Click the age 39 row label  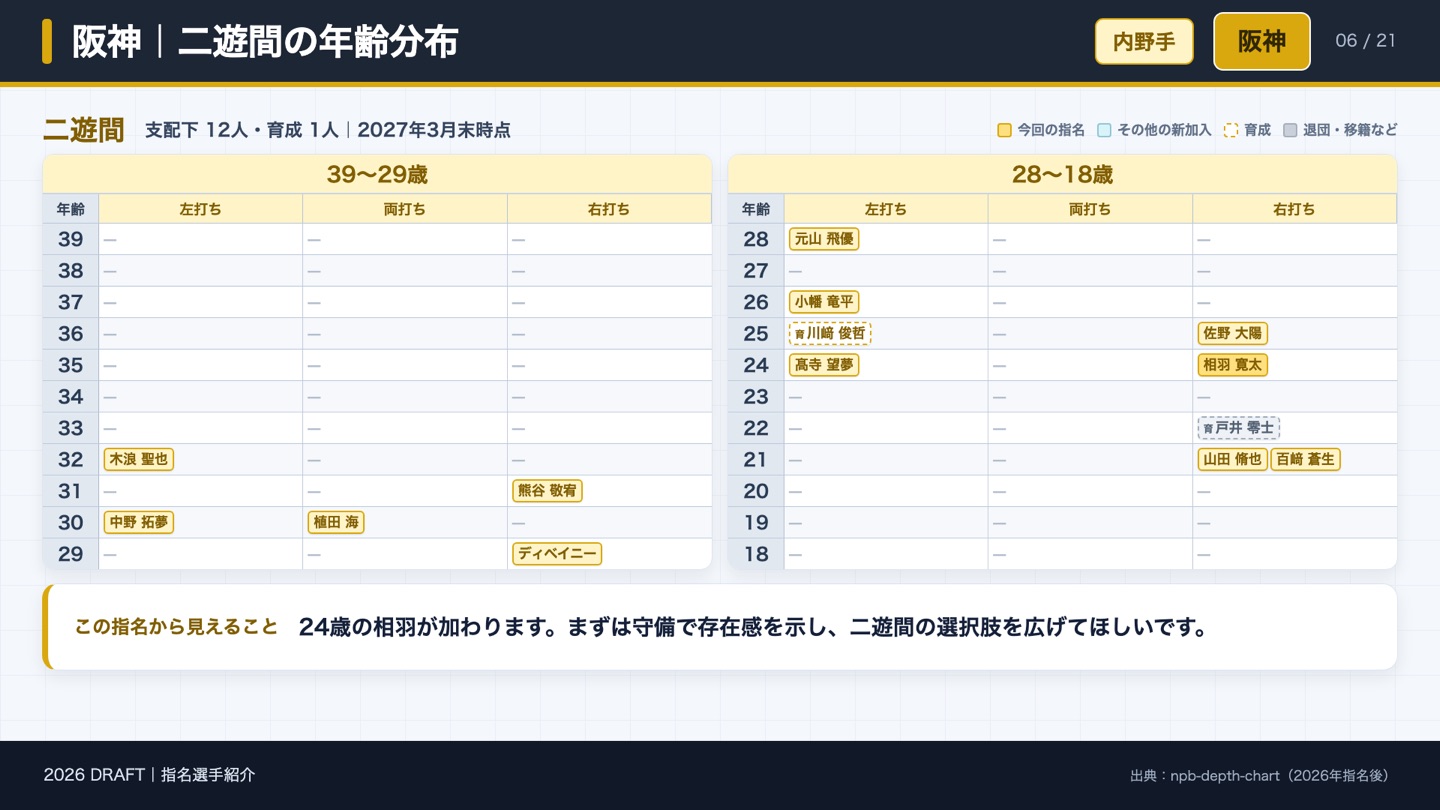tap(71, 239)
